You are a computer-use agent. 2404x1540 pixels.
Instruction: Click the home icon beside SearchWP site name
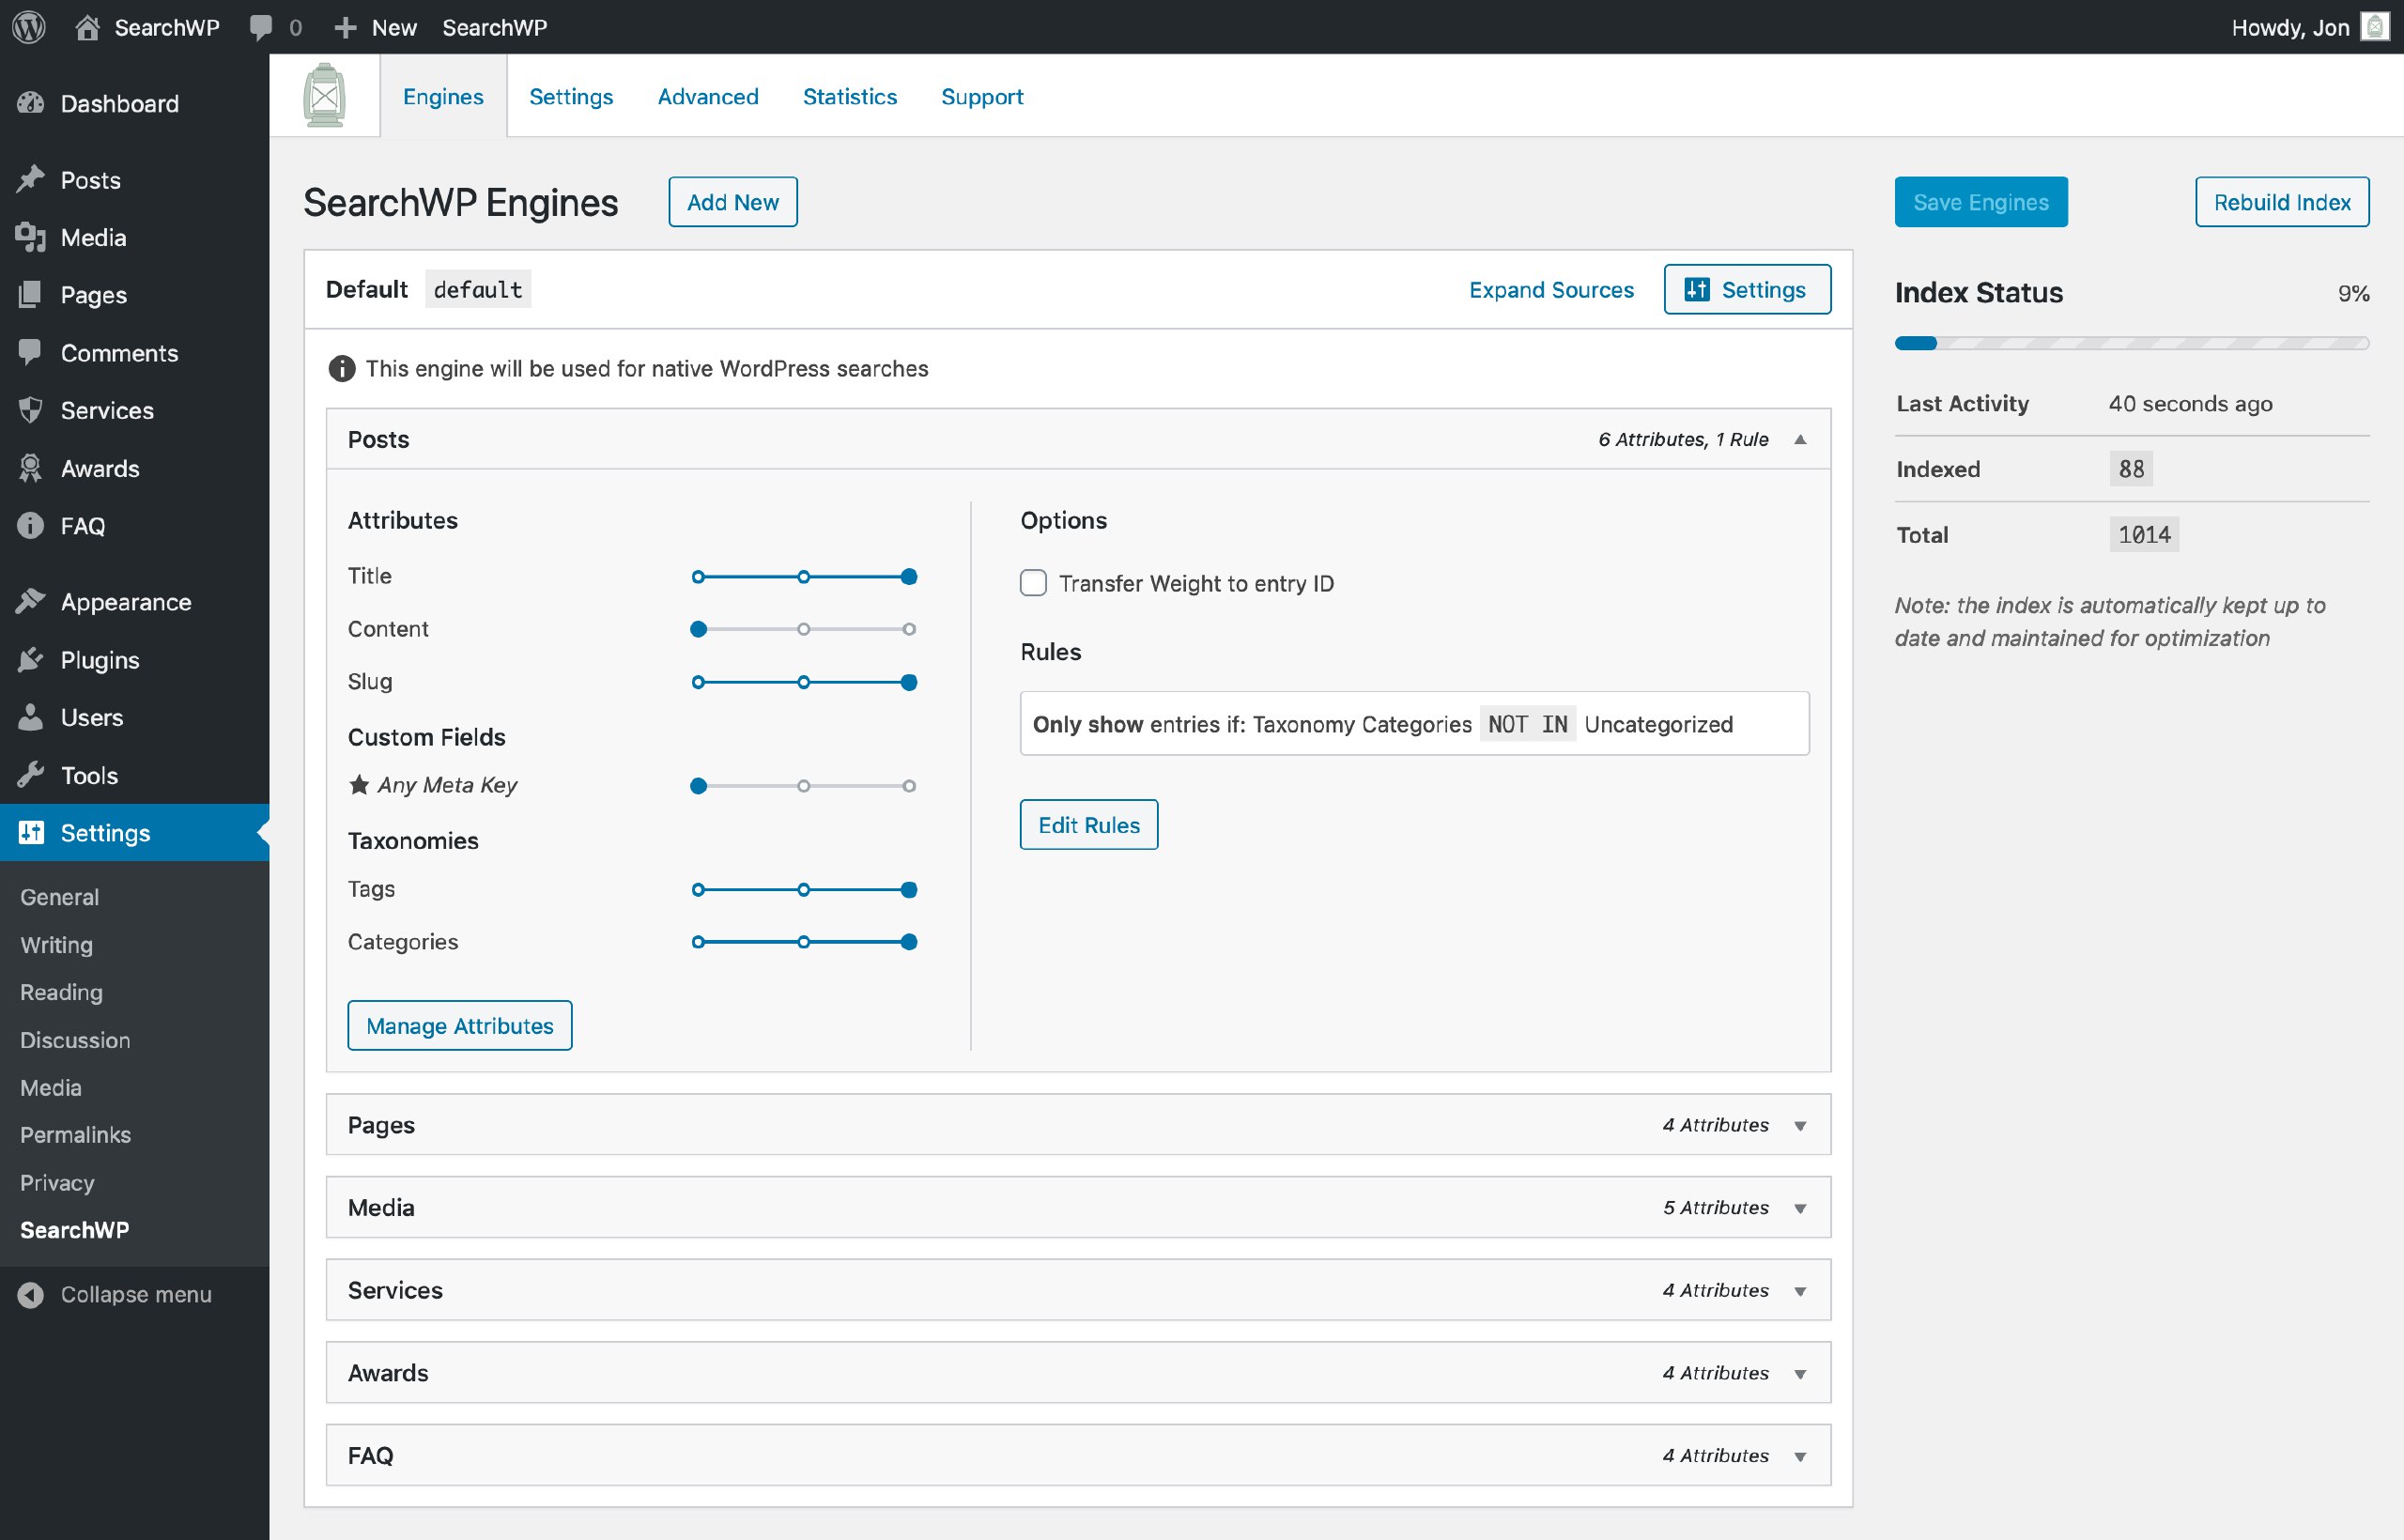click(x=88, y=27)
